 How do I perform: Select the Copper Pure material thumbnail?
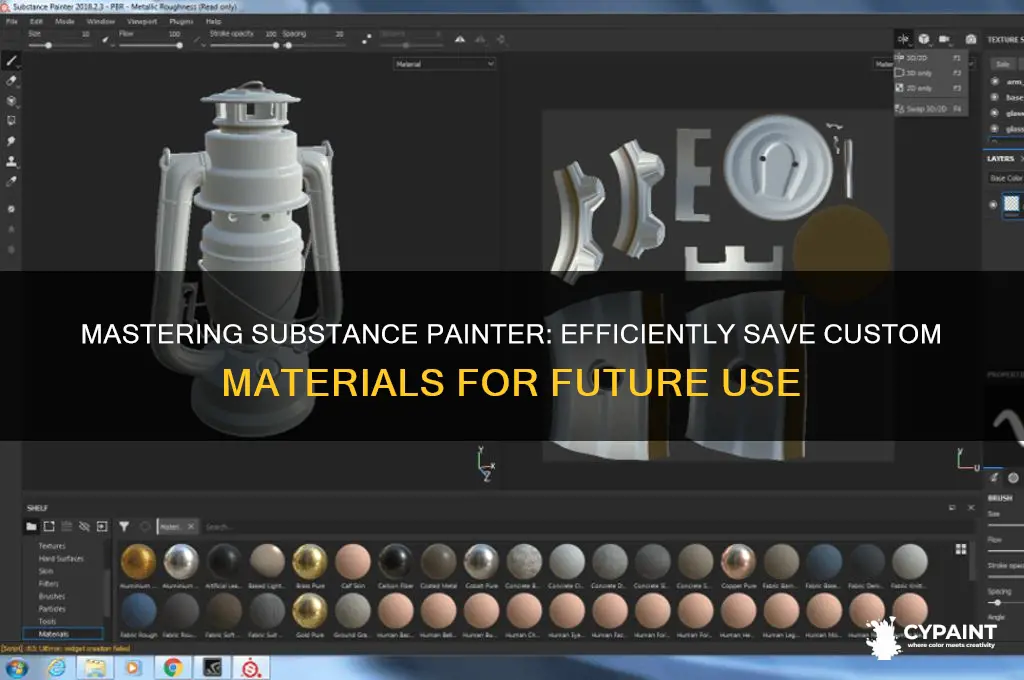[x=738, y=562]
